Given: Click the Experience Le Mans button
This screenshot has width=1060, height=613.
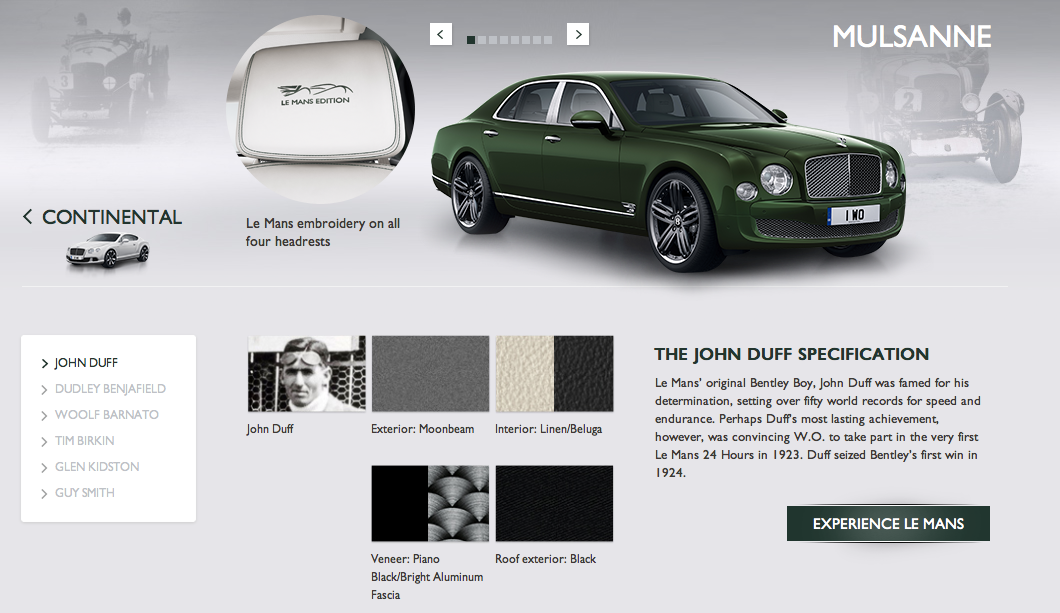Looking at the screenshot, I should 888,524.
